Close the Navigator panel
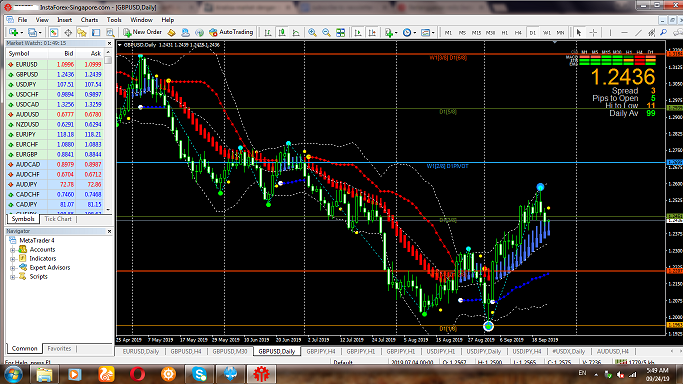Viewport: 683px width, 384px height. 109,231
